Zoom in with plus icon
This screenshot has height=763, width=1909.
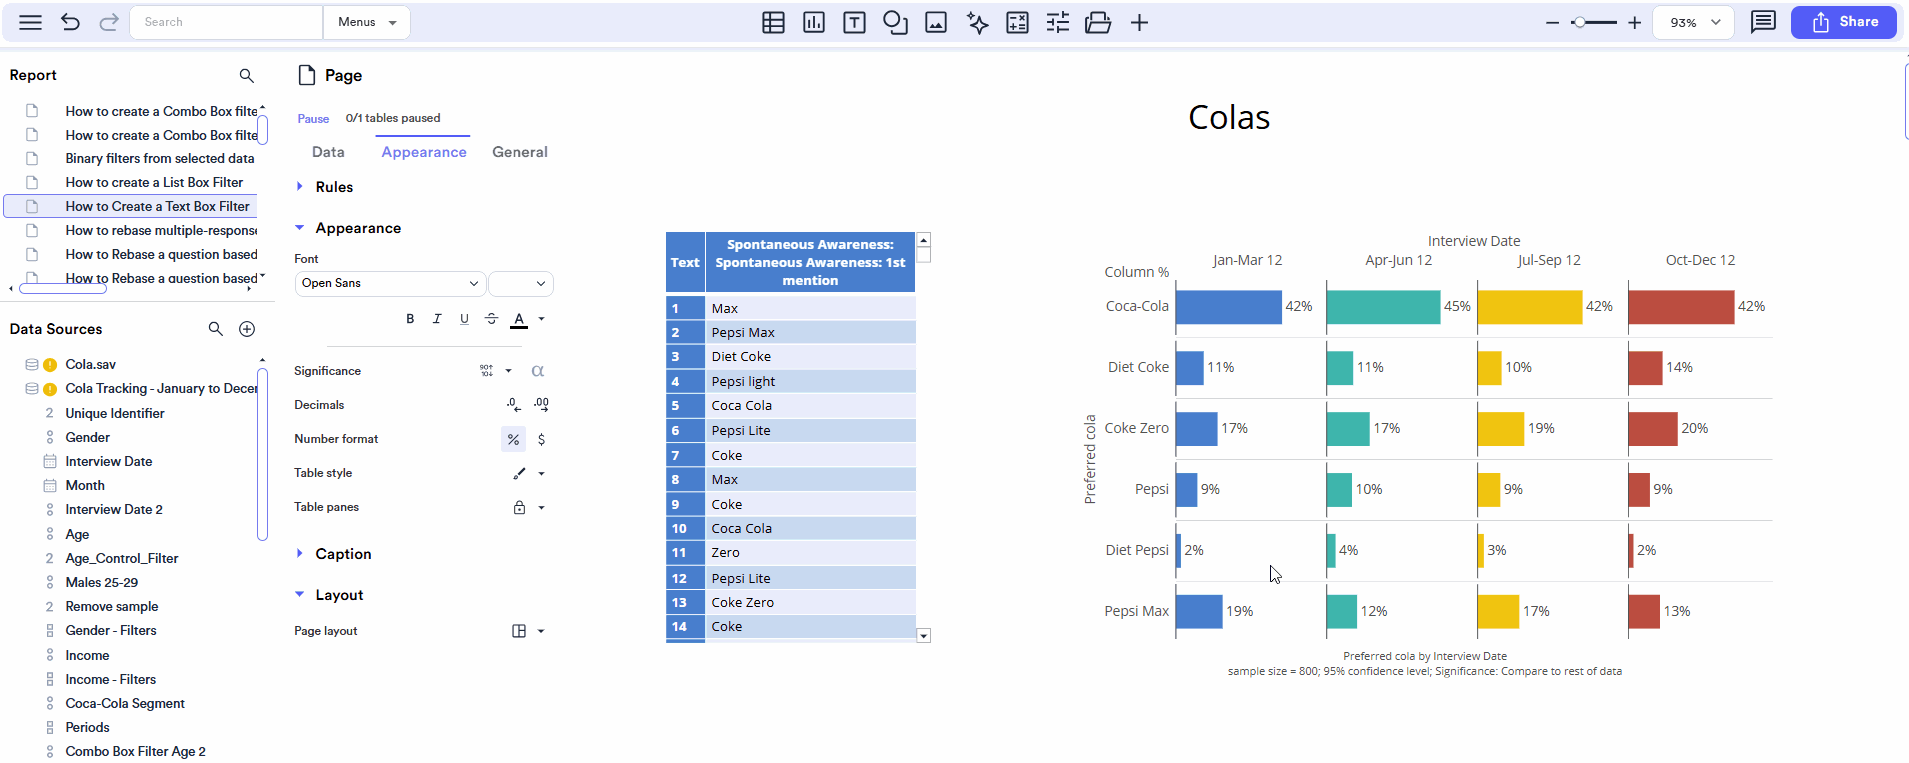(1634, 22)
